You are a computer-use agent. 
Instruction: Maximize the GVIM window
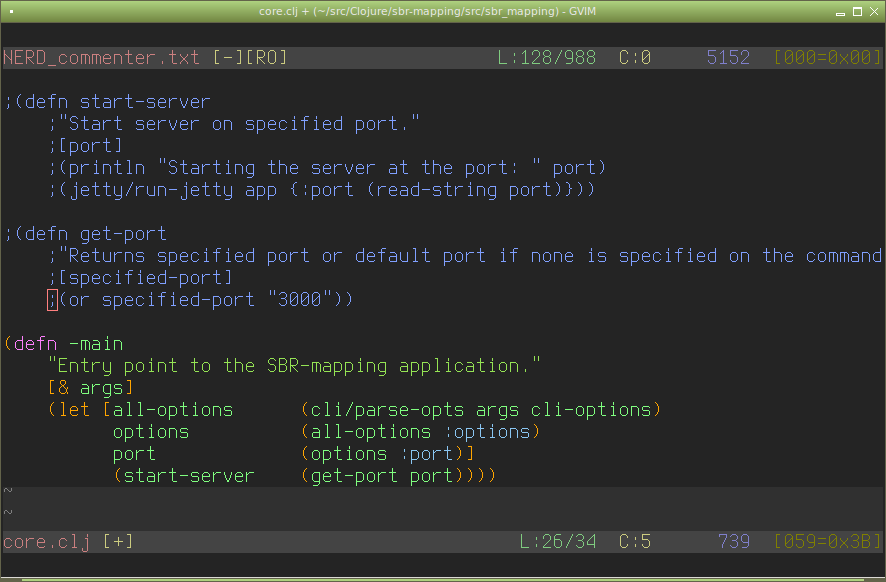click(x=855, y=12)
